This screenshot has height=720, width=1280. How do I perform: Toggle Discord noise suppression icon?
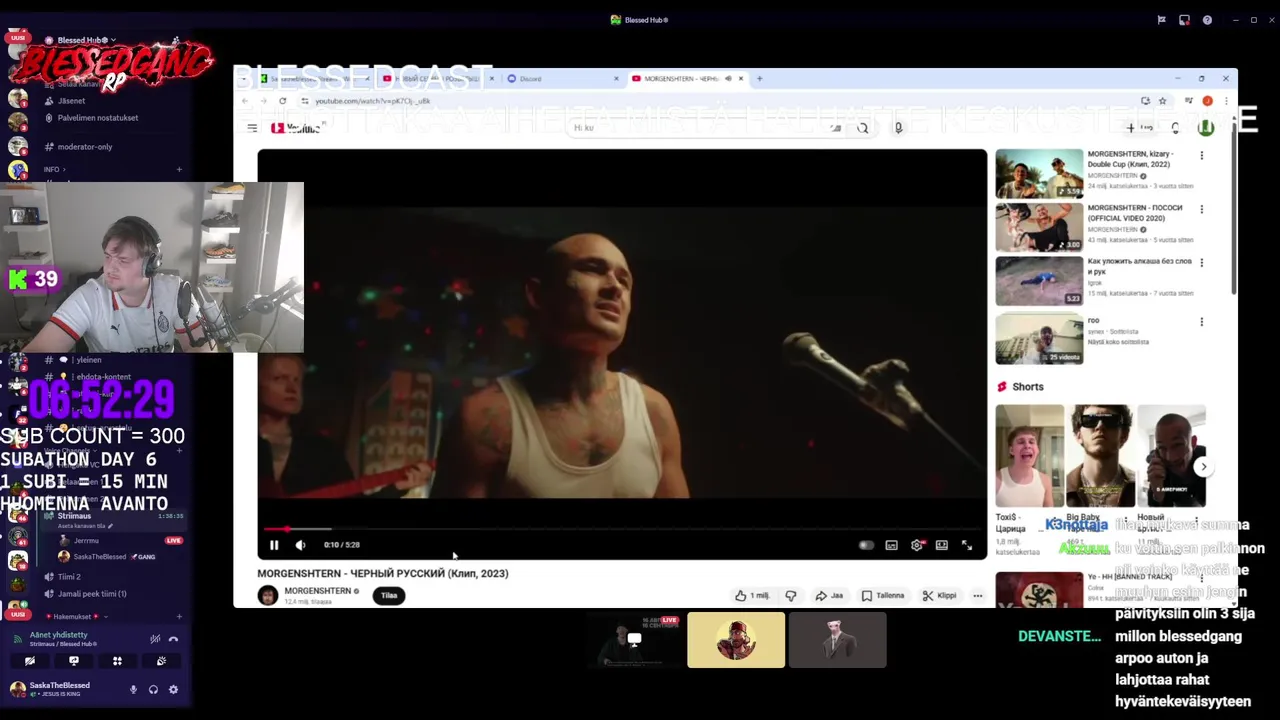[155, 639]
